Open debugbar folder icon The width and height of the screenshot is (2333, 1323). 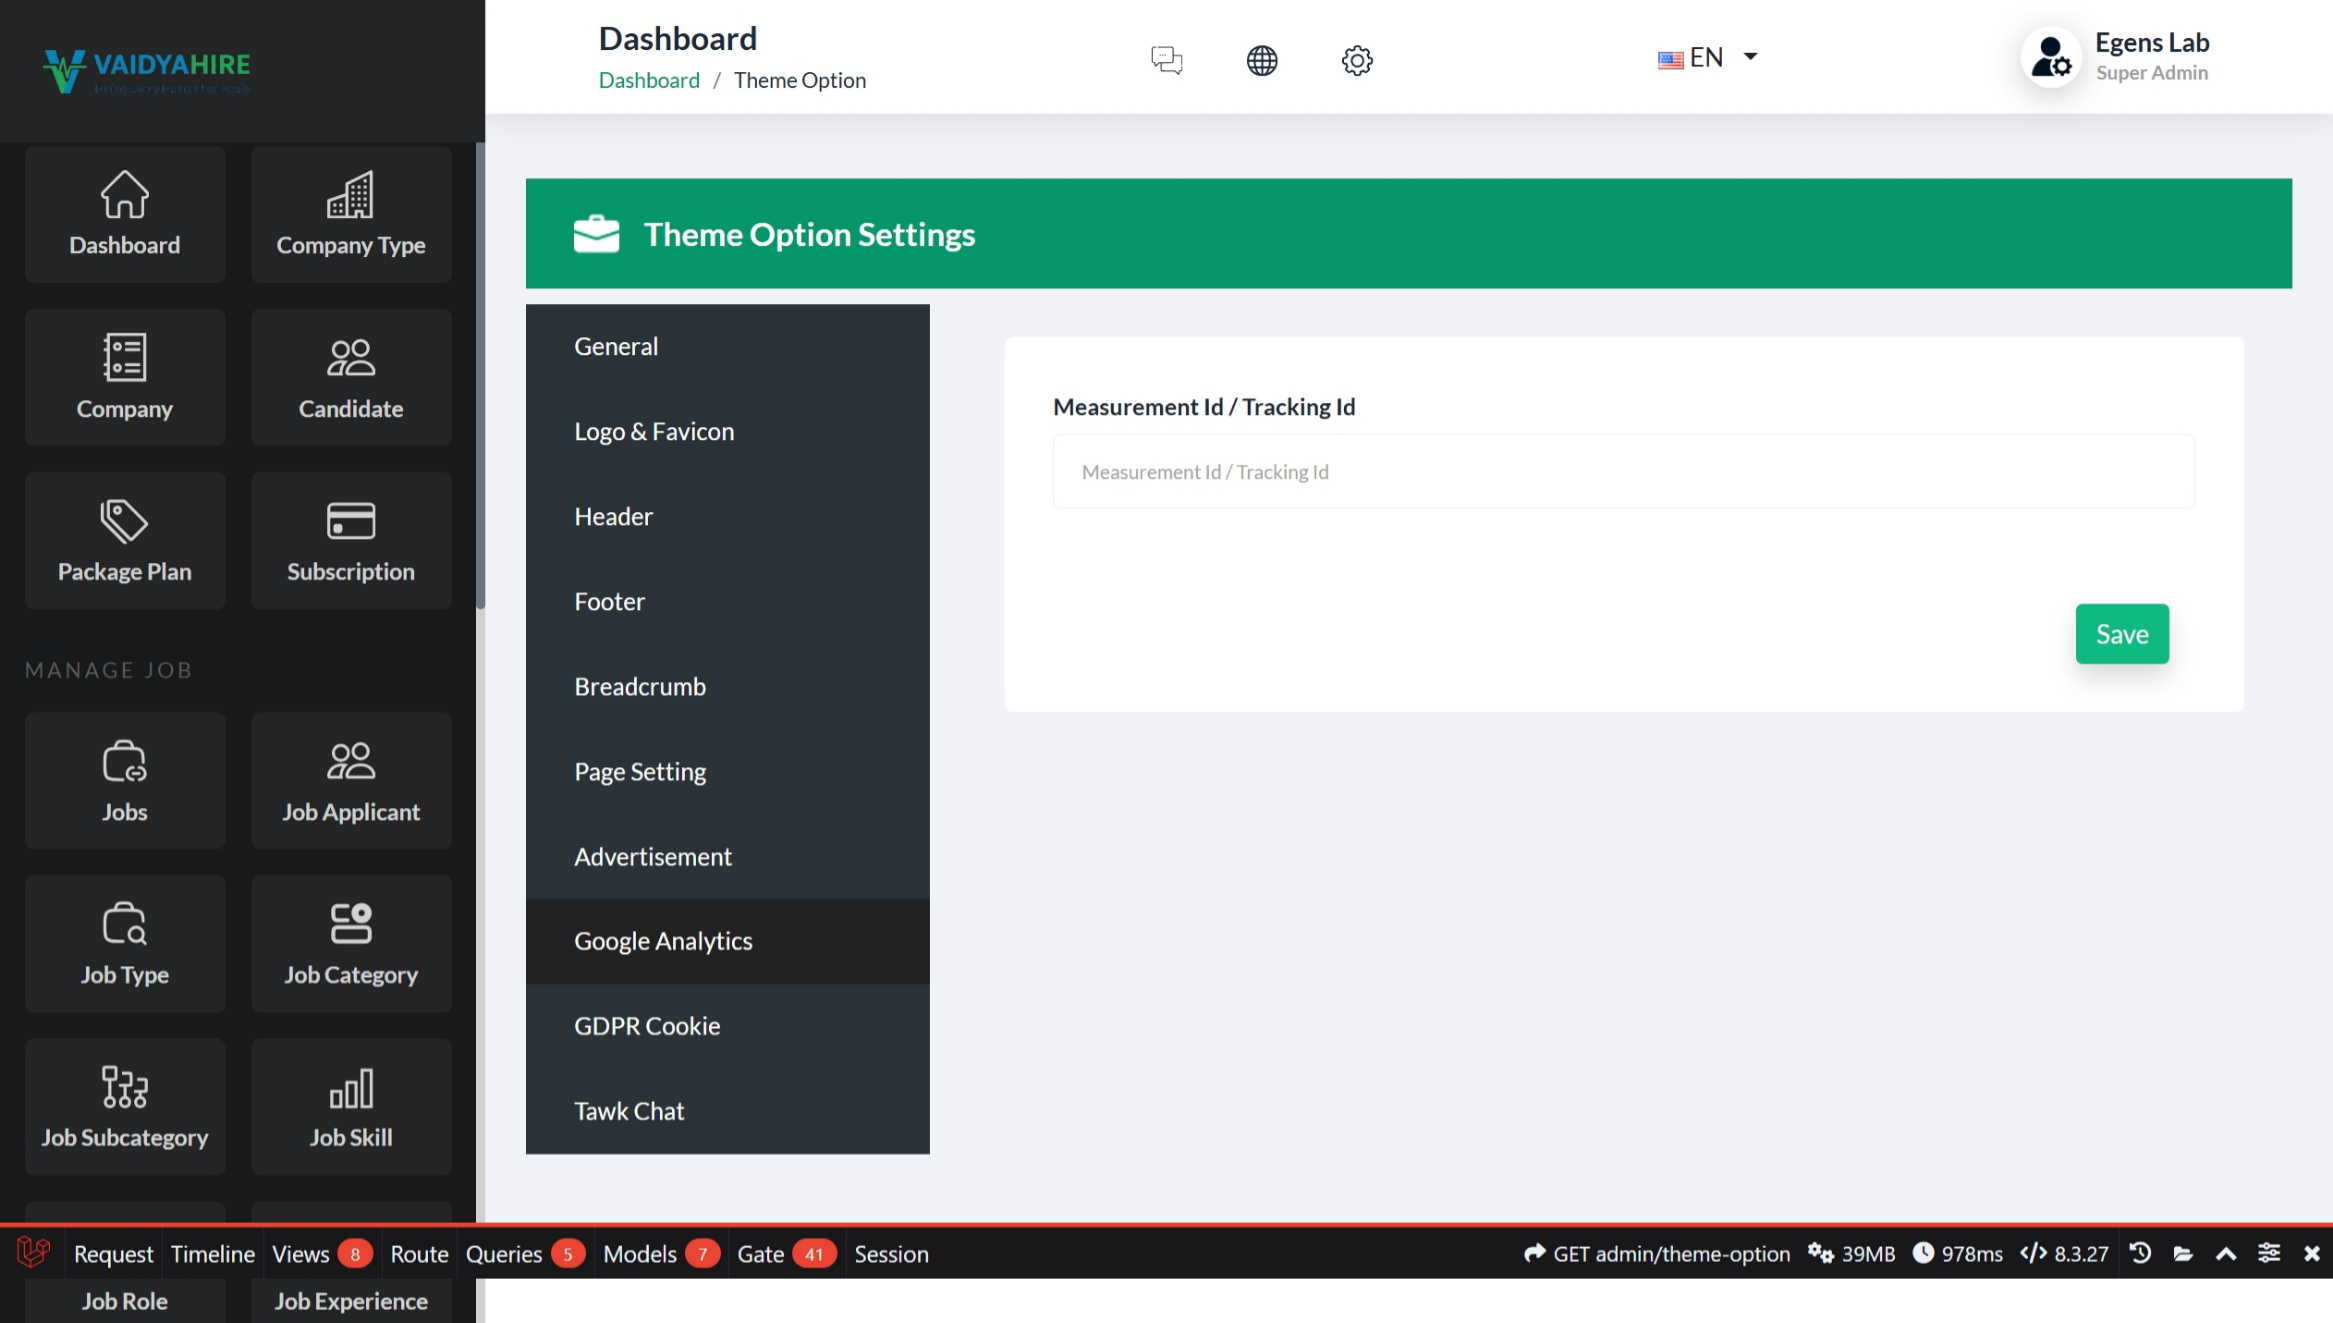coord(2183,1253)
